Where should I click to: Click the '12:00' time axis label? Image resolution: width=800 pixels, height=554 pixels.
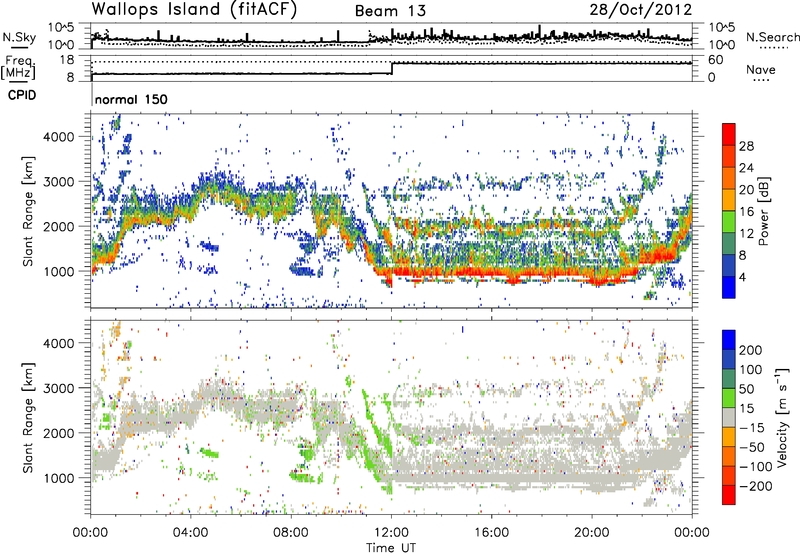pos(391,533)
